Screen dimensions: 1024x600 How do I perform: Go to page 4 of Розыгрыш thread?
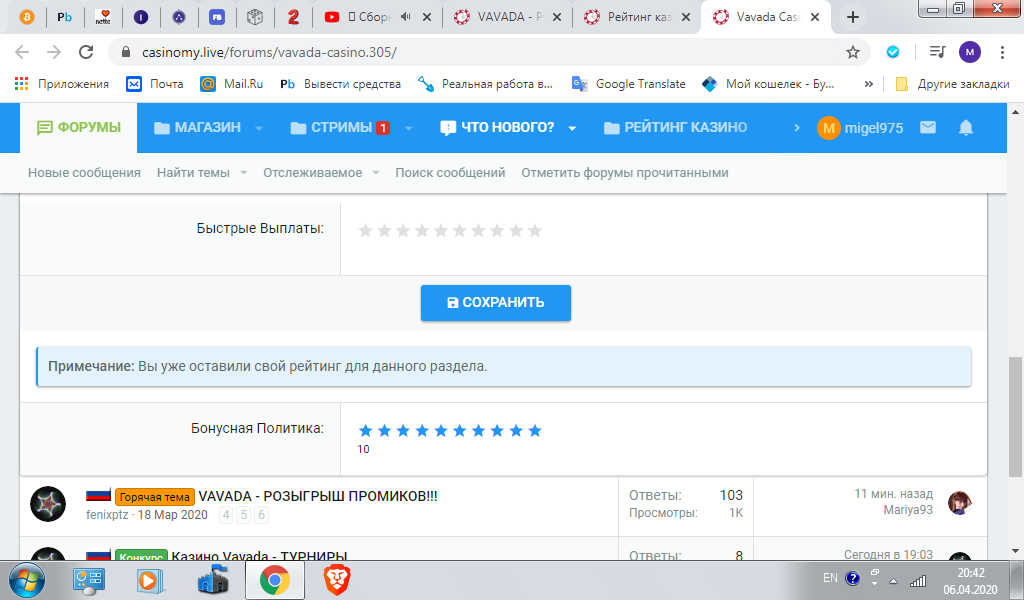point(226,515)
